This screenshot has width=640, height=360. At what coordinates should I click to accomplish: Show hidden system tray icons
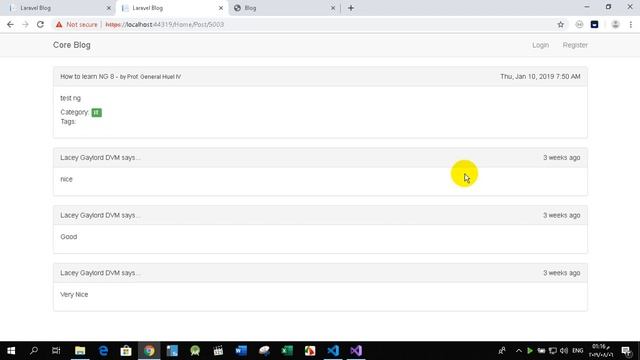point(518,351)
